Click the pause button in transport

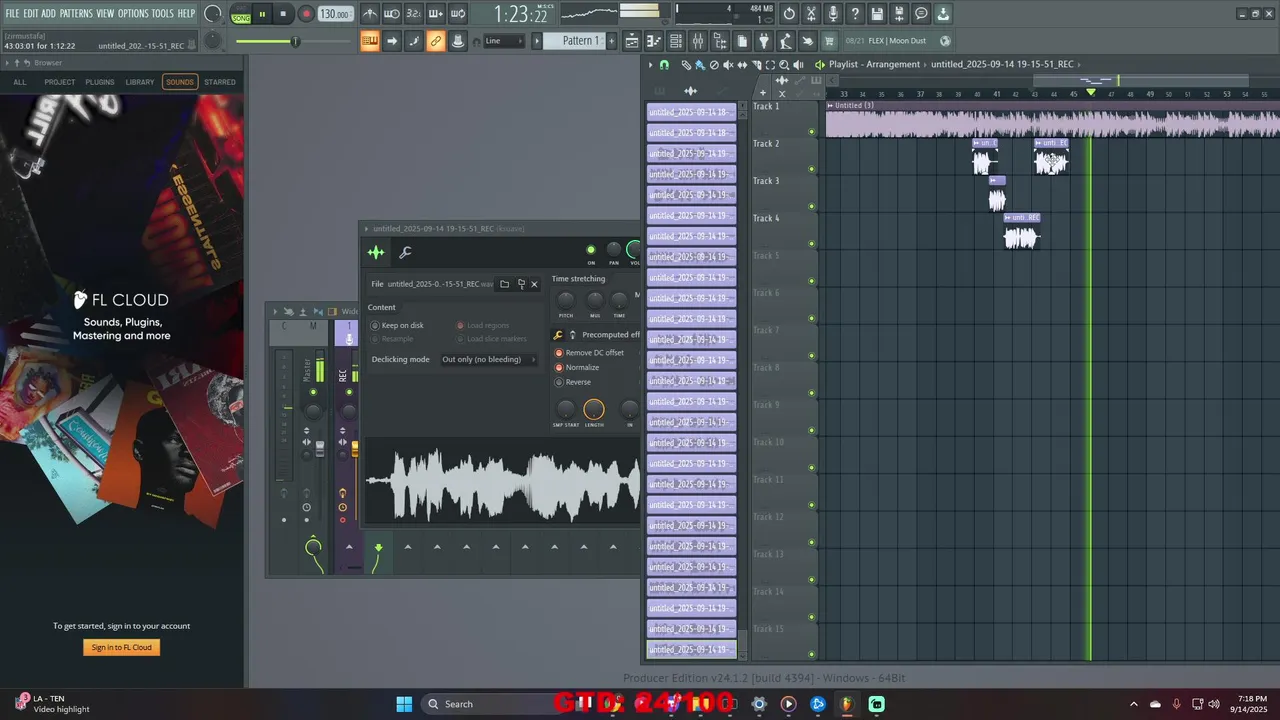click(262, 14)
